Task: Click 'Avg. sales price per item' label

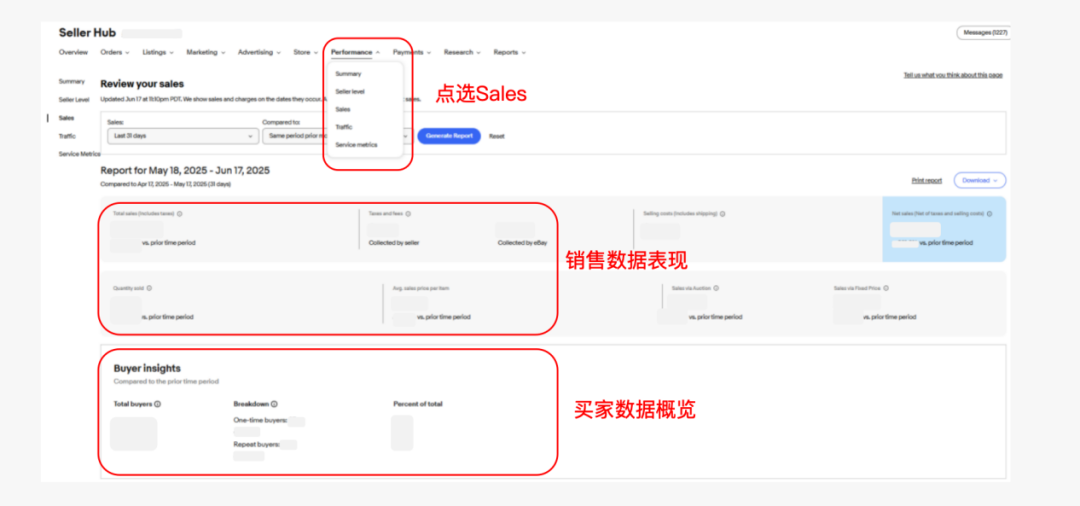Action: click(420, 288)
